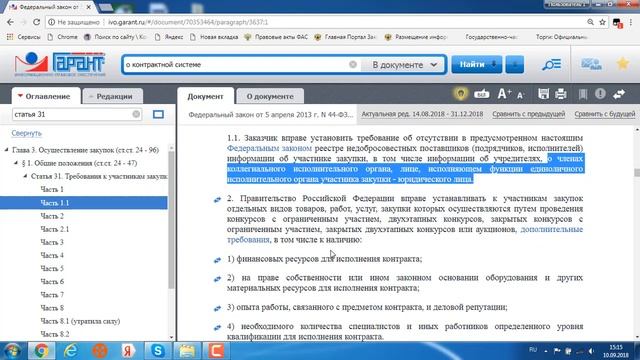The width and height of the screenshot is (640, 360).
Task: Open the people icon beside the star
Action: click(591, 64)
